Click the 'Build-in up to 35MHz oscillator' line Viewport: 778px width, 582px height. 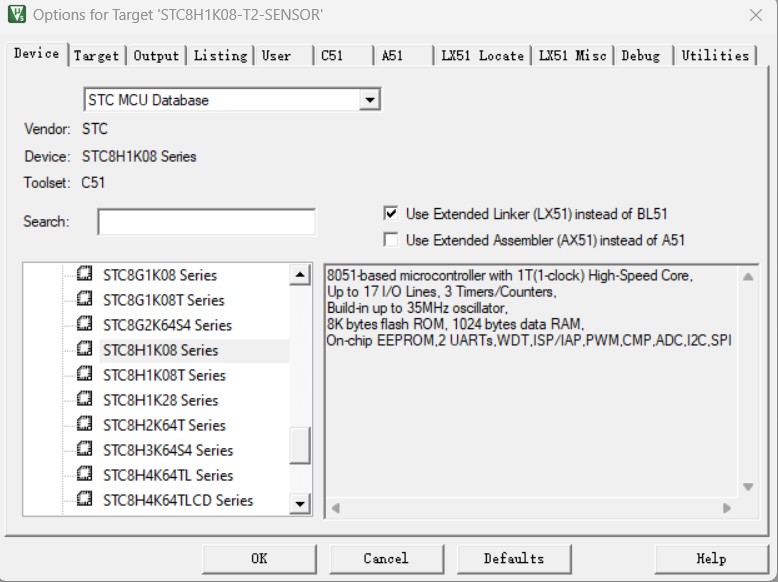pos(417,308)
